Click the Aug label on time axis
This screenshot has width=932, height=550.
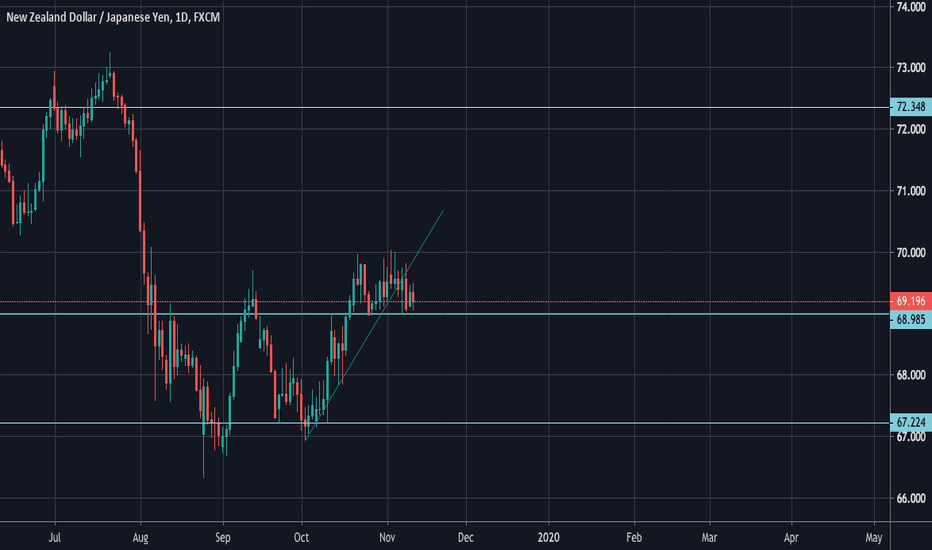(x=140, y=538)
